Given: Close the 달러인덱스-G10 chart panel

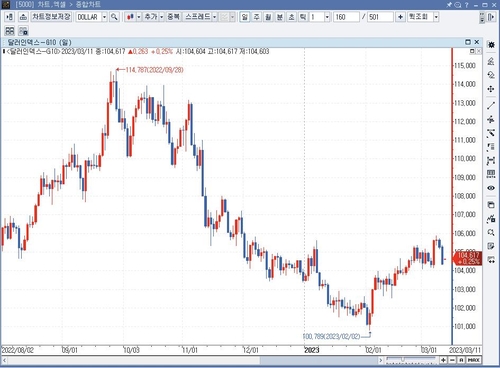Looking at the screenshot, I should 477,42.
